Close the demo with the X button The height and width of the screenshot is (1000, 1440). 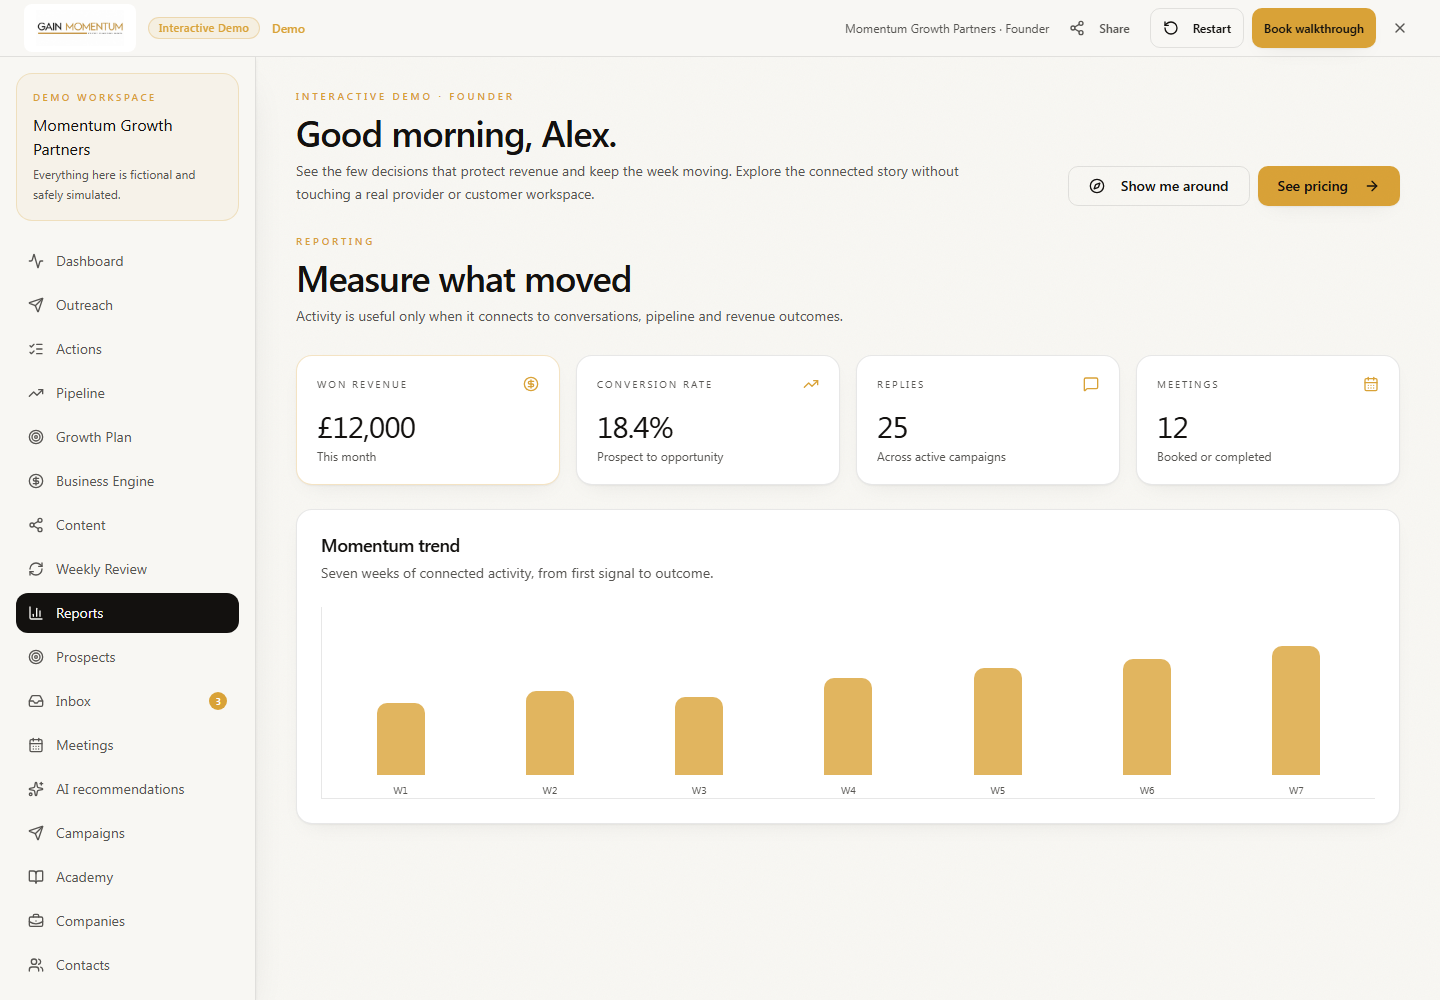coord(1400,28)
